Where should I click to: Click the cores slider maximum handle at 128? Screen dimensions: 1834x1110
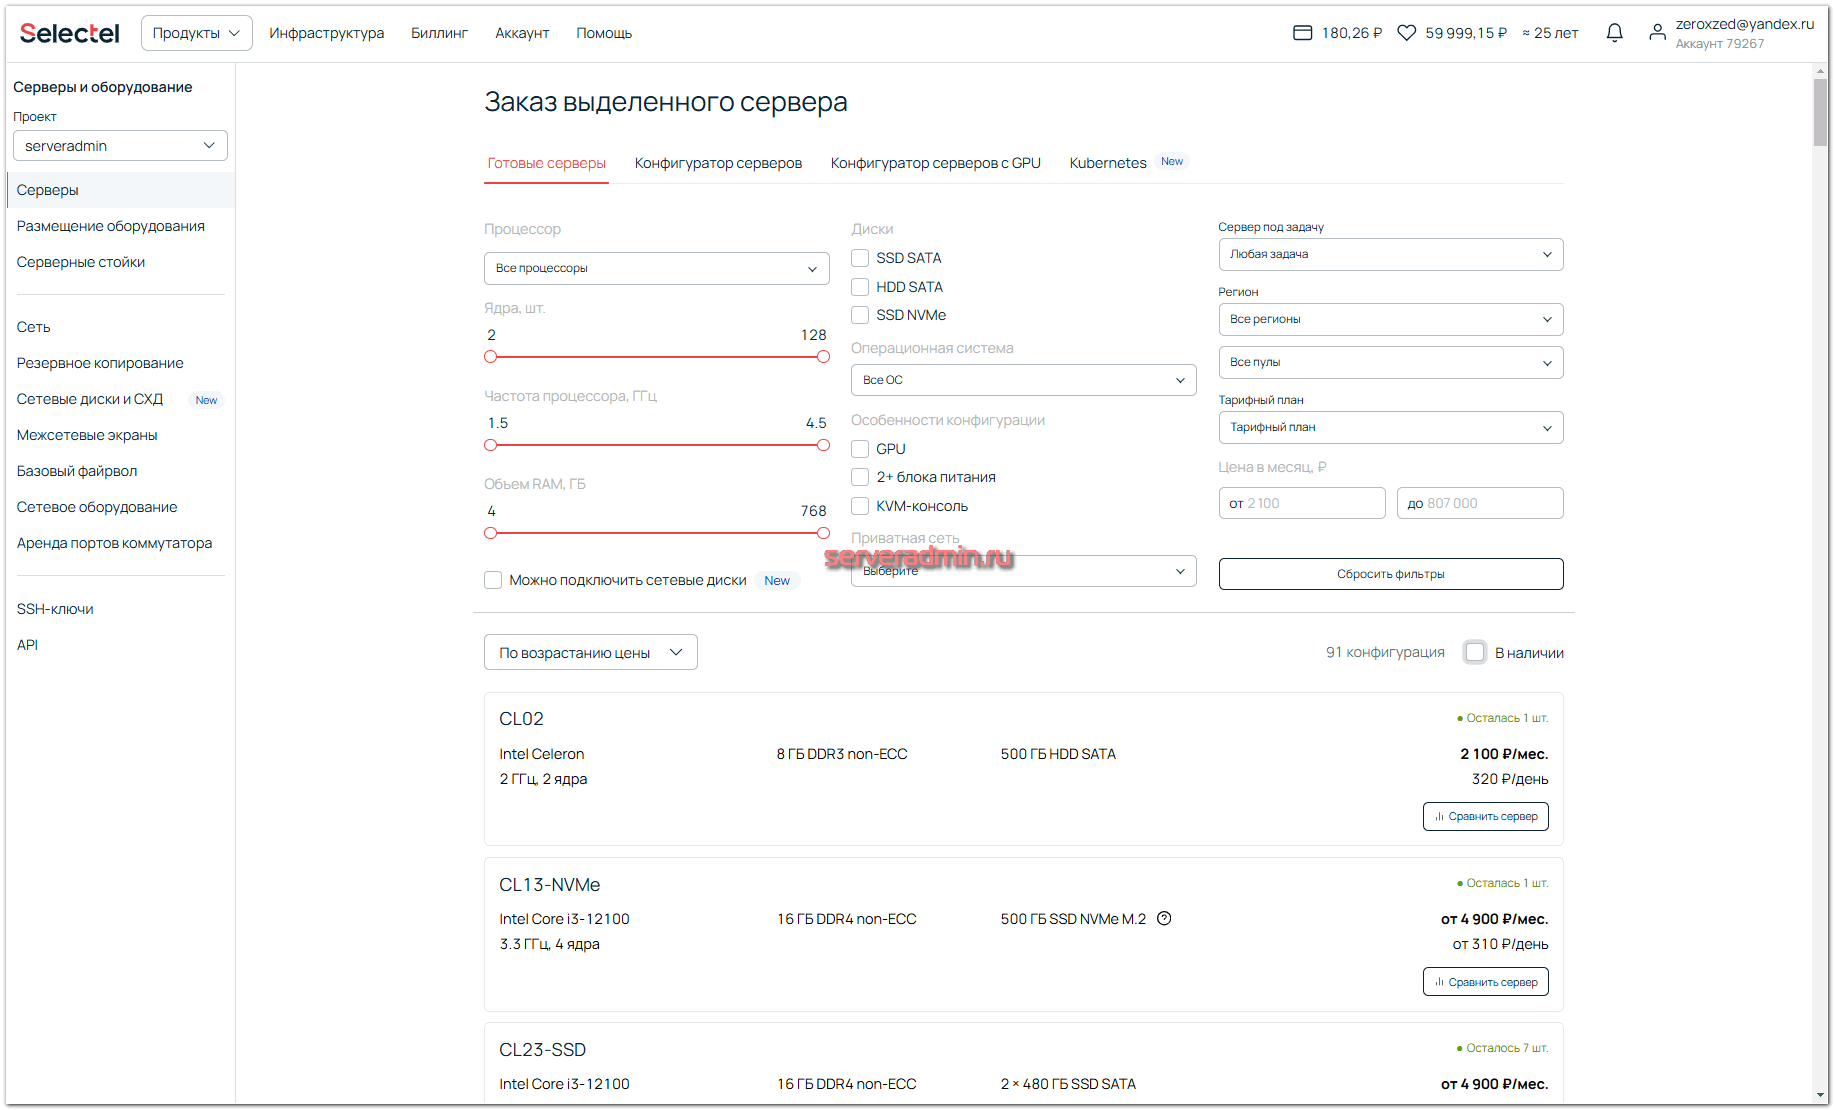click(823, 357)
